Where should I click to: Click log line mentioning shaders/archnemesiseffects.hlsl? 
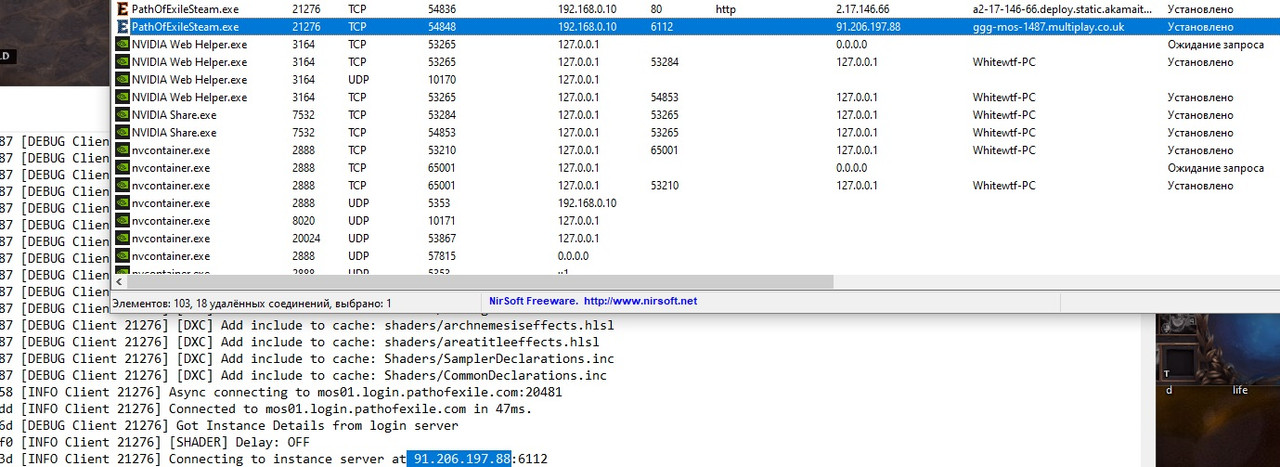307,325
